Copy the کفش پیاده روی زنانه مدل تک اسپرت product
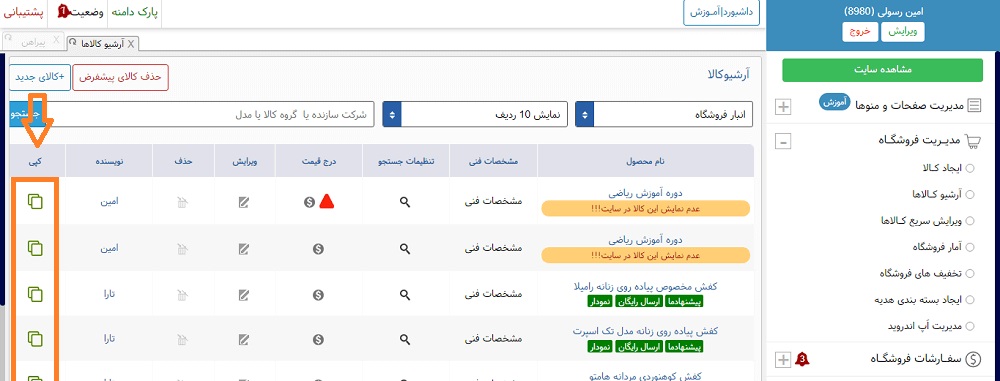 click(x=36, y=339)
